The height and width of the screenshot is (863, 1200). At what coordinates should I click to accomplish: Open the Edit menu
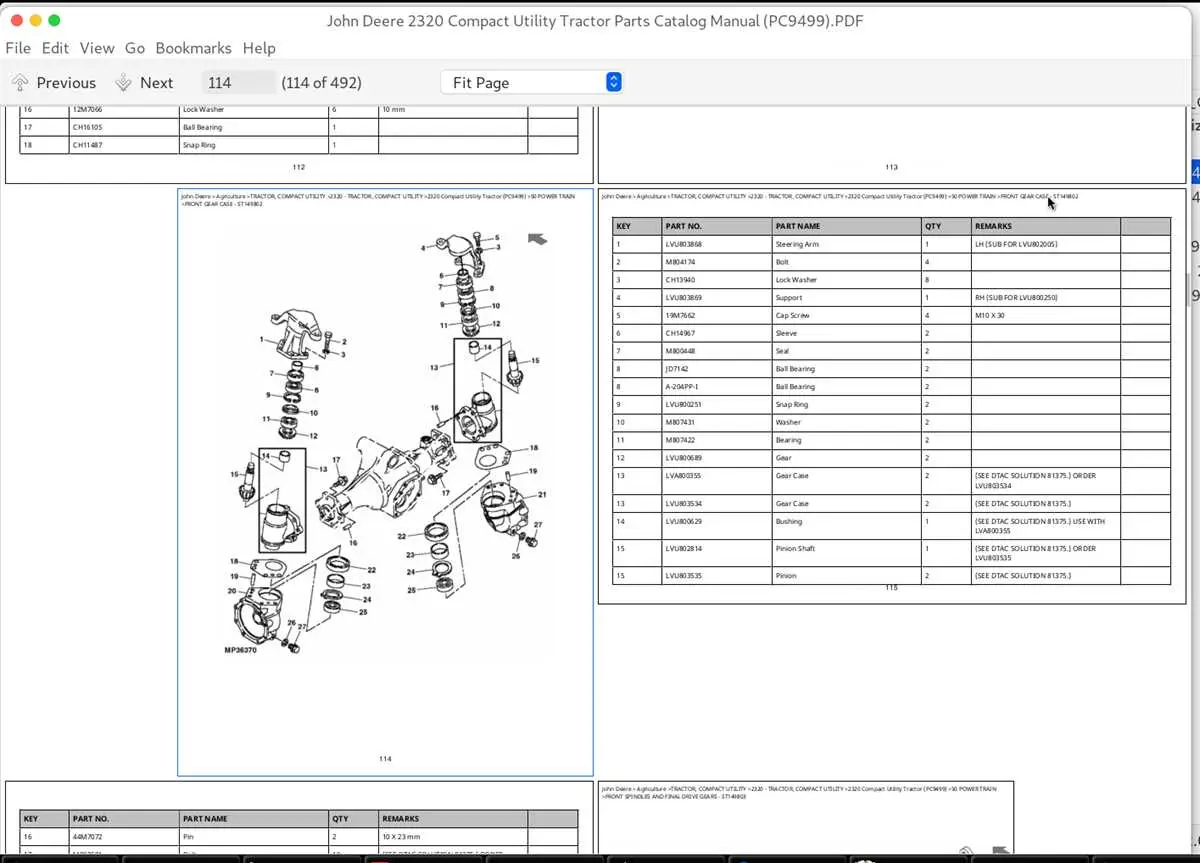[55, 48]
